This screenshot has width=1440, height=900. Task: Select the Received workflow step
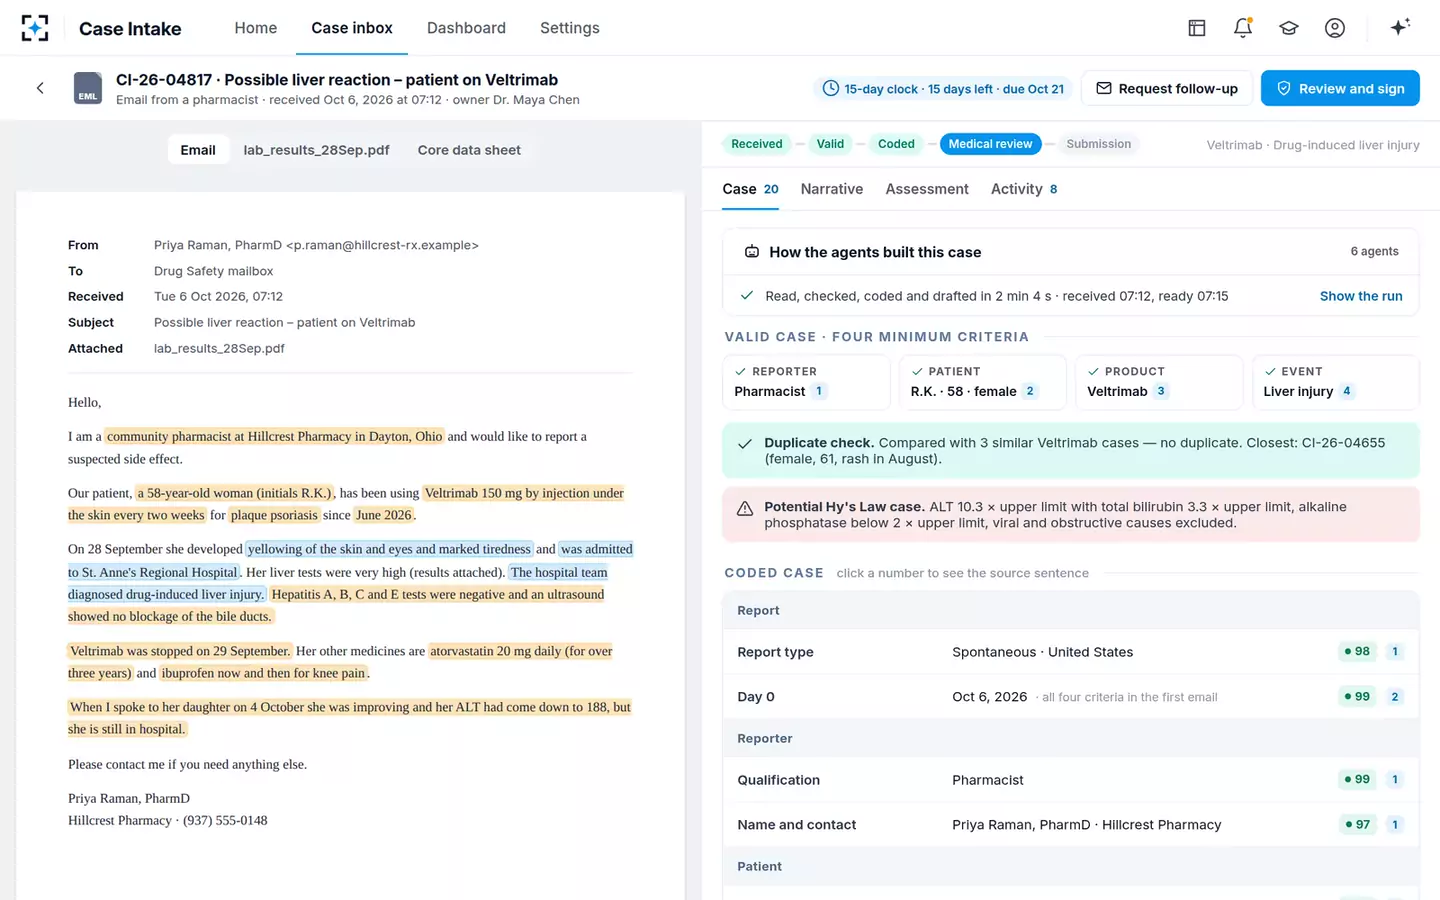pos(757,144)
